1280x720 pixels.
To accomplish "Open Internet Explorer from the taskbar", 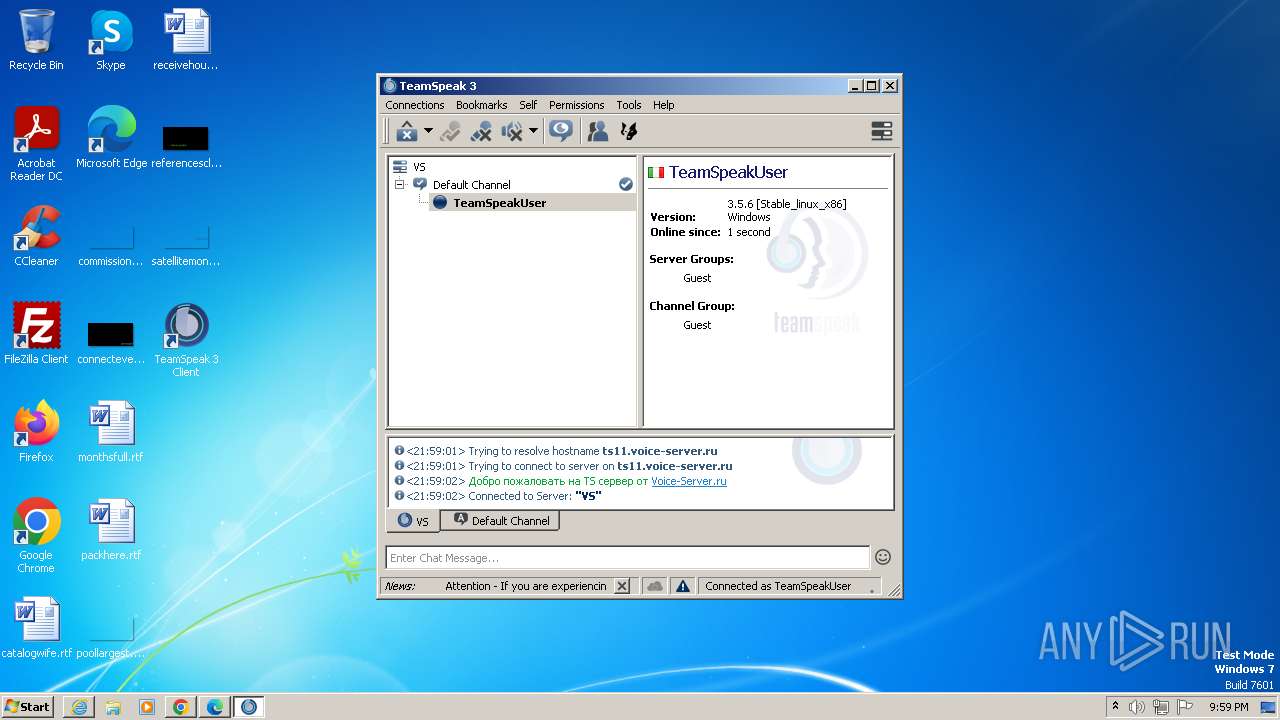I will tap(79, 707).
